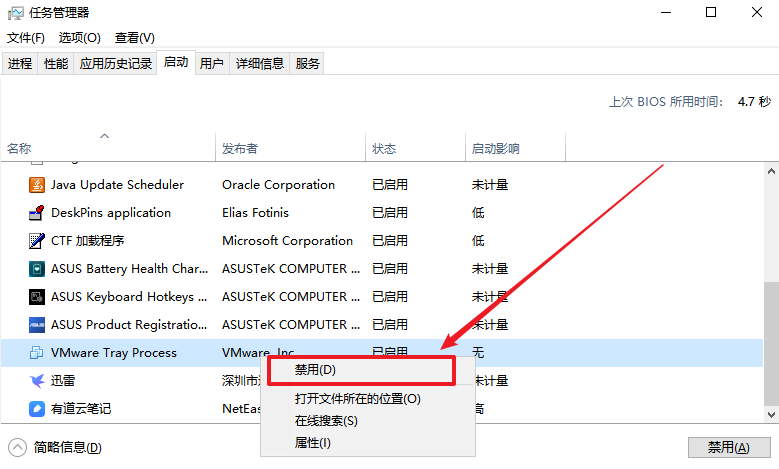Screen dimensions: 779x469
Task: Sort by 状态 column header
Action: point(384,148)
